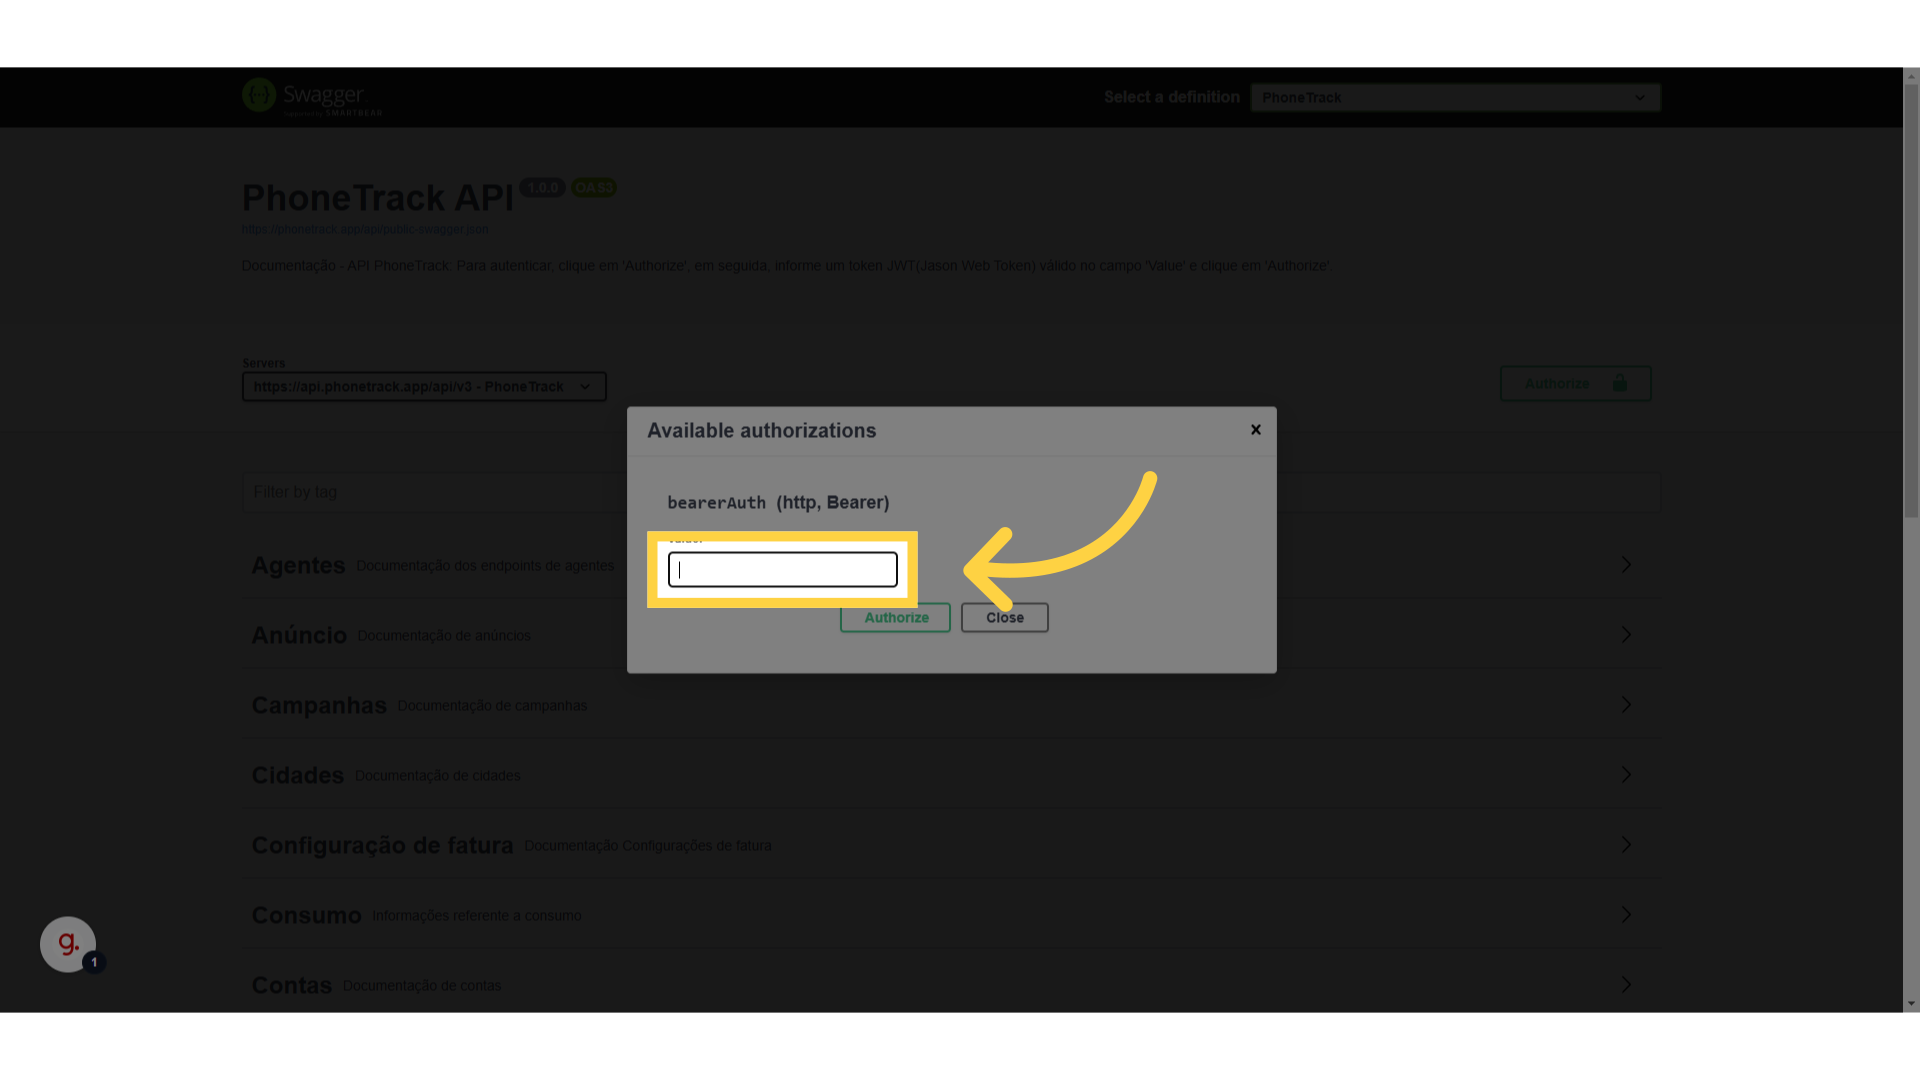
Task: Expand the Anúncio section chevron
Action: (x=1626, y=635)
